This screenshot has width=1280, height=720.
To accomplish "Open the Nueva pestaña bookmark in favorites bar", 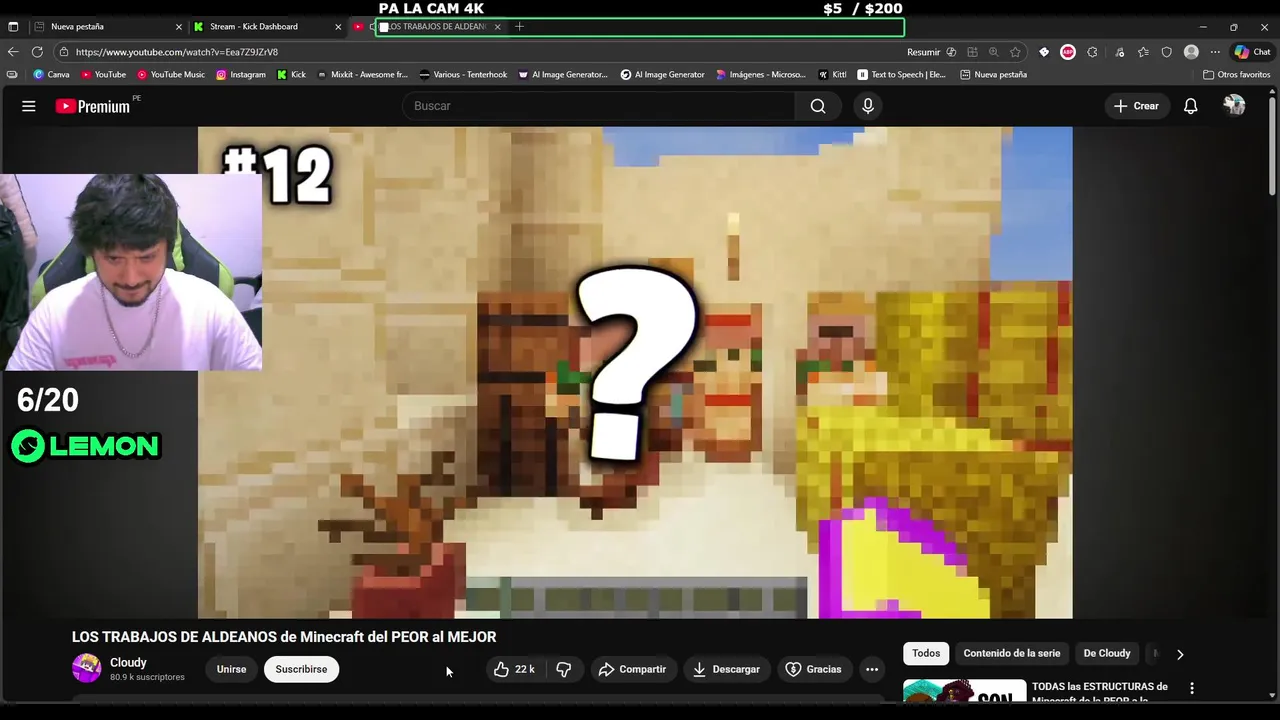I will coord(993,75).
